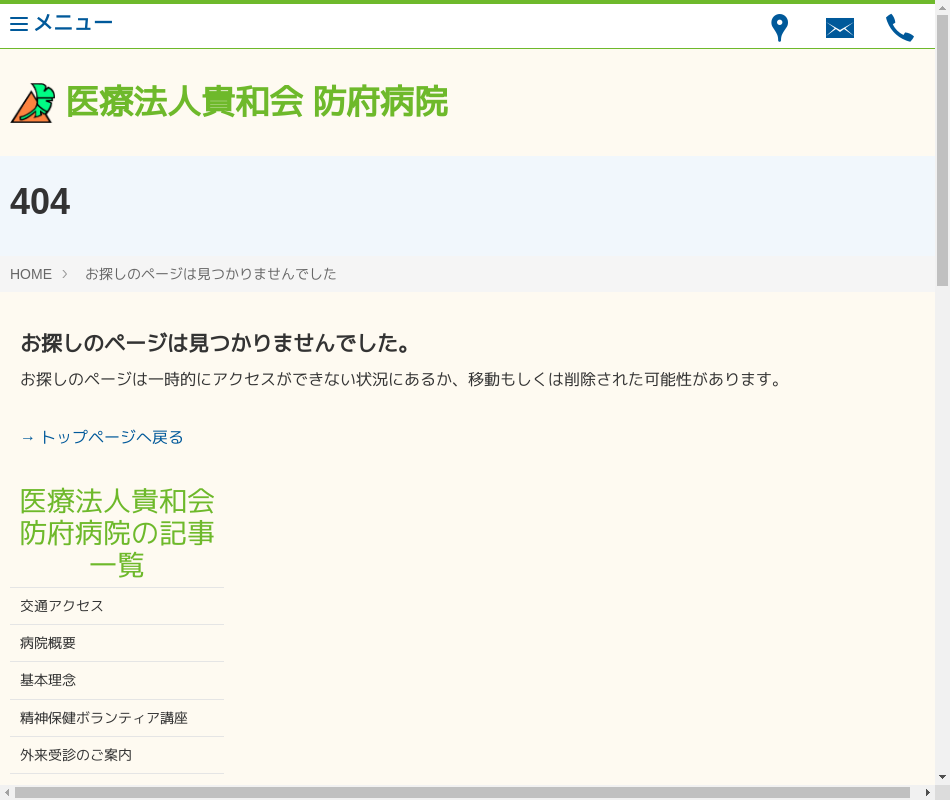Click the vertical scrollbar down arrow

coord(942,776)
